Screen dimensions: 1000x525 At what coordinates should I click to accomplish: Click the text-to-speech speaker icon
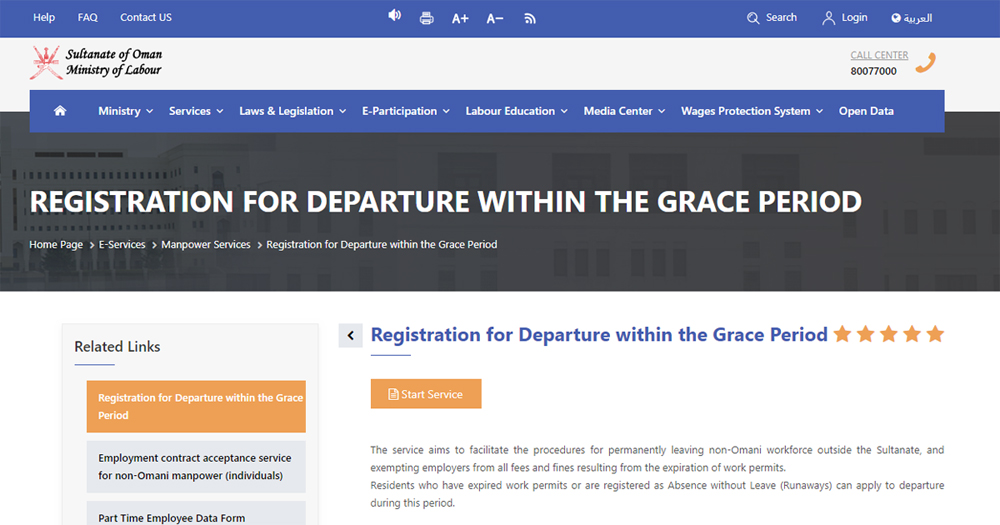pyautogui.click(x=395, y=15)
